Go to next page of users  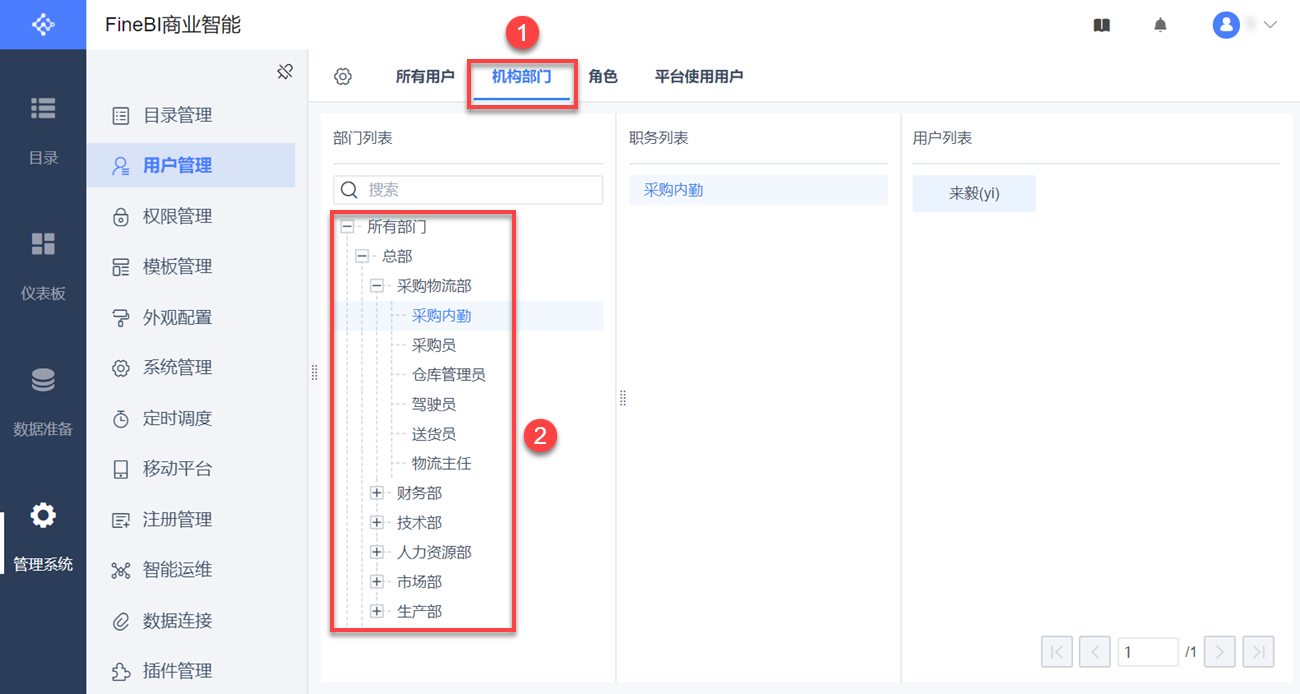1219,652
